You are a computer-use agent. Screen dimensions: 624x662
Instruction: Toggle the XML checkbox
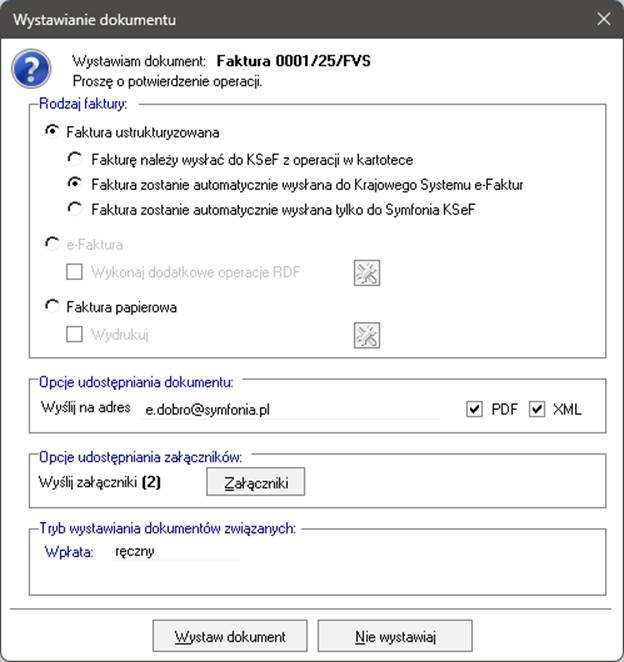pos(538,409)
